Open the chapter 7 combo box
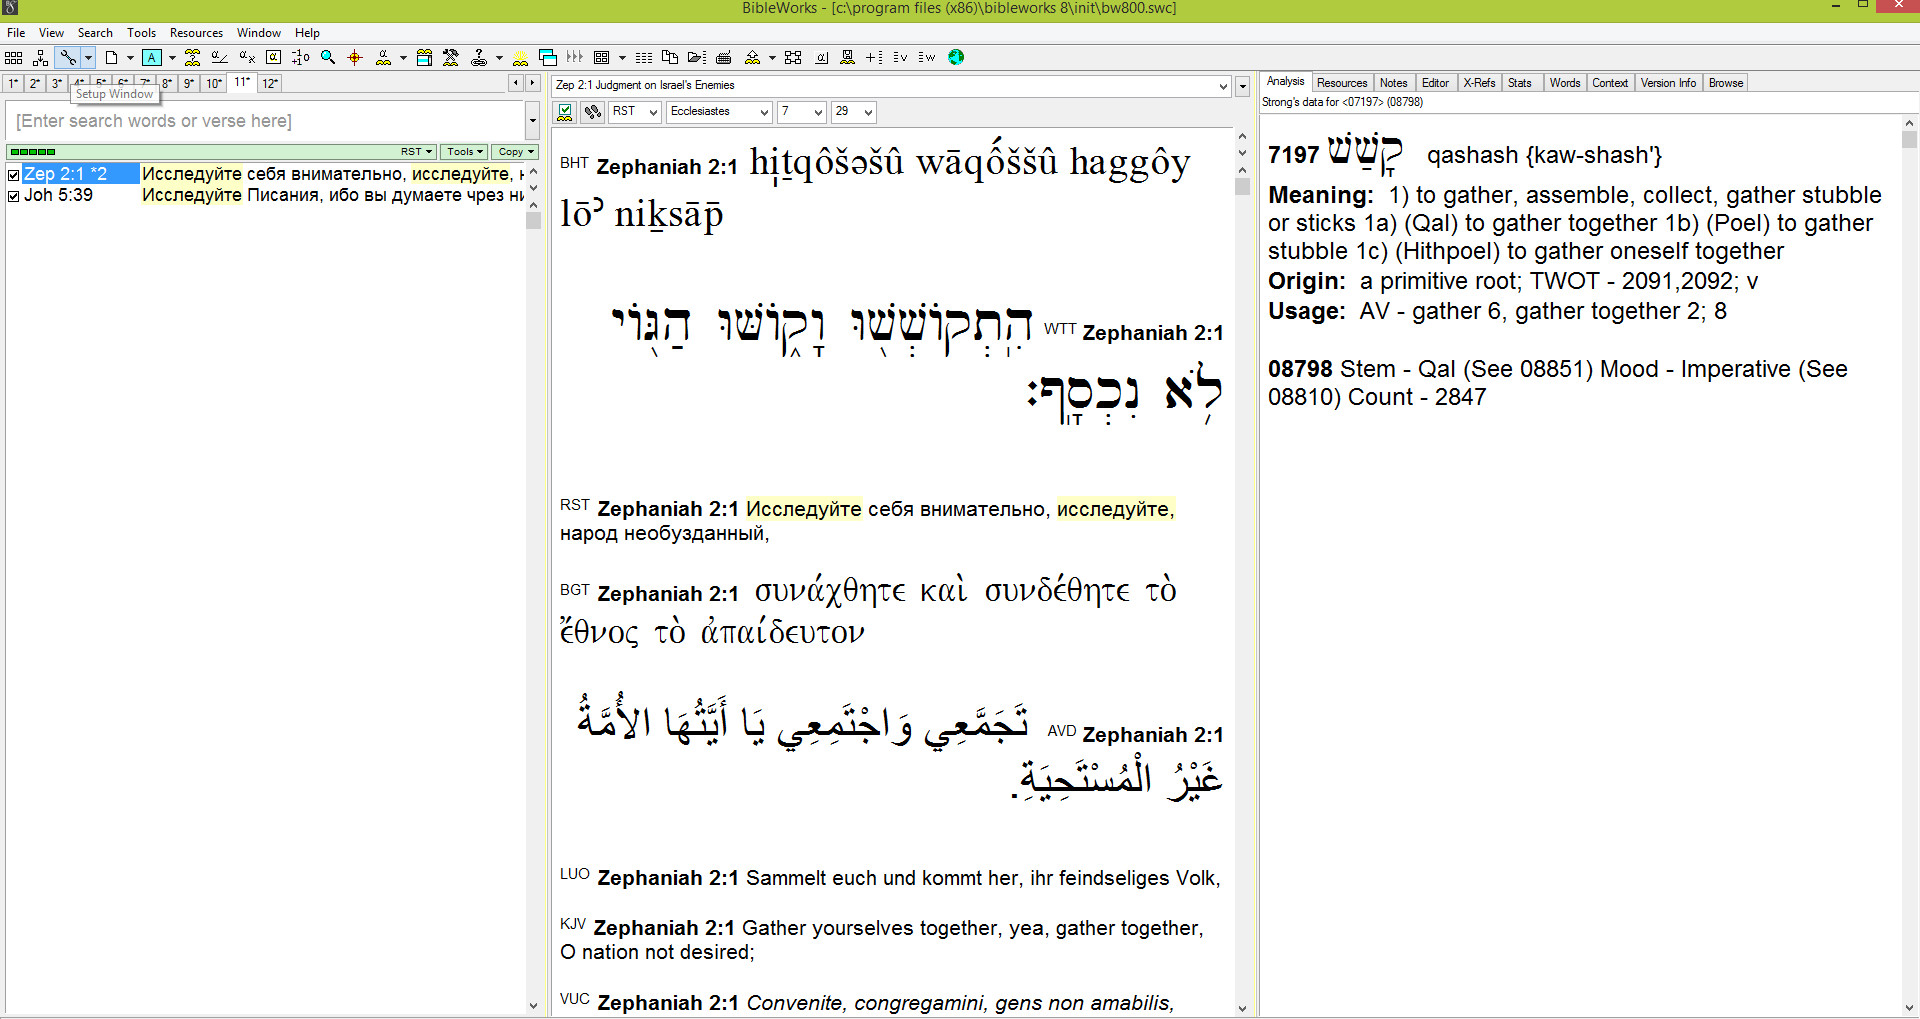Image resolution: width=1920 pixels, height=1019 pixels. pyautogui.click(x=802, y=112)
